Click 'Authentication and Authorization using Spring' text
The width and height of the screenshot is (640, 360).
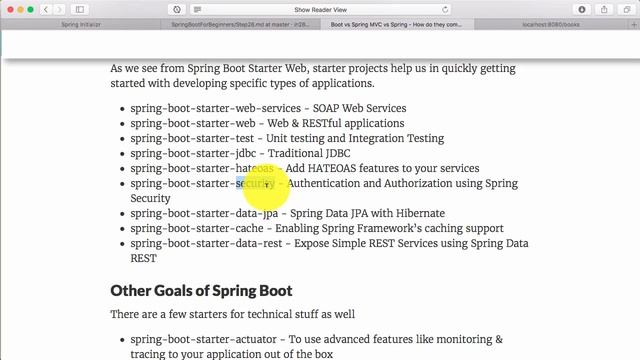[402, 183]
